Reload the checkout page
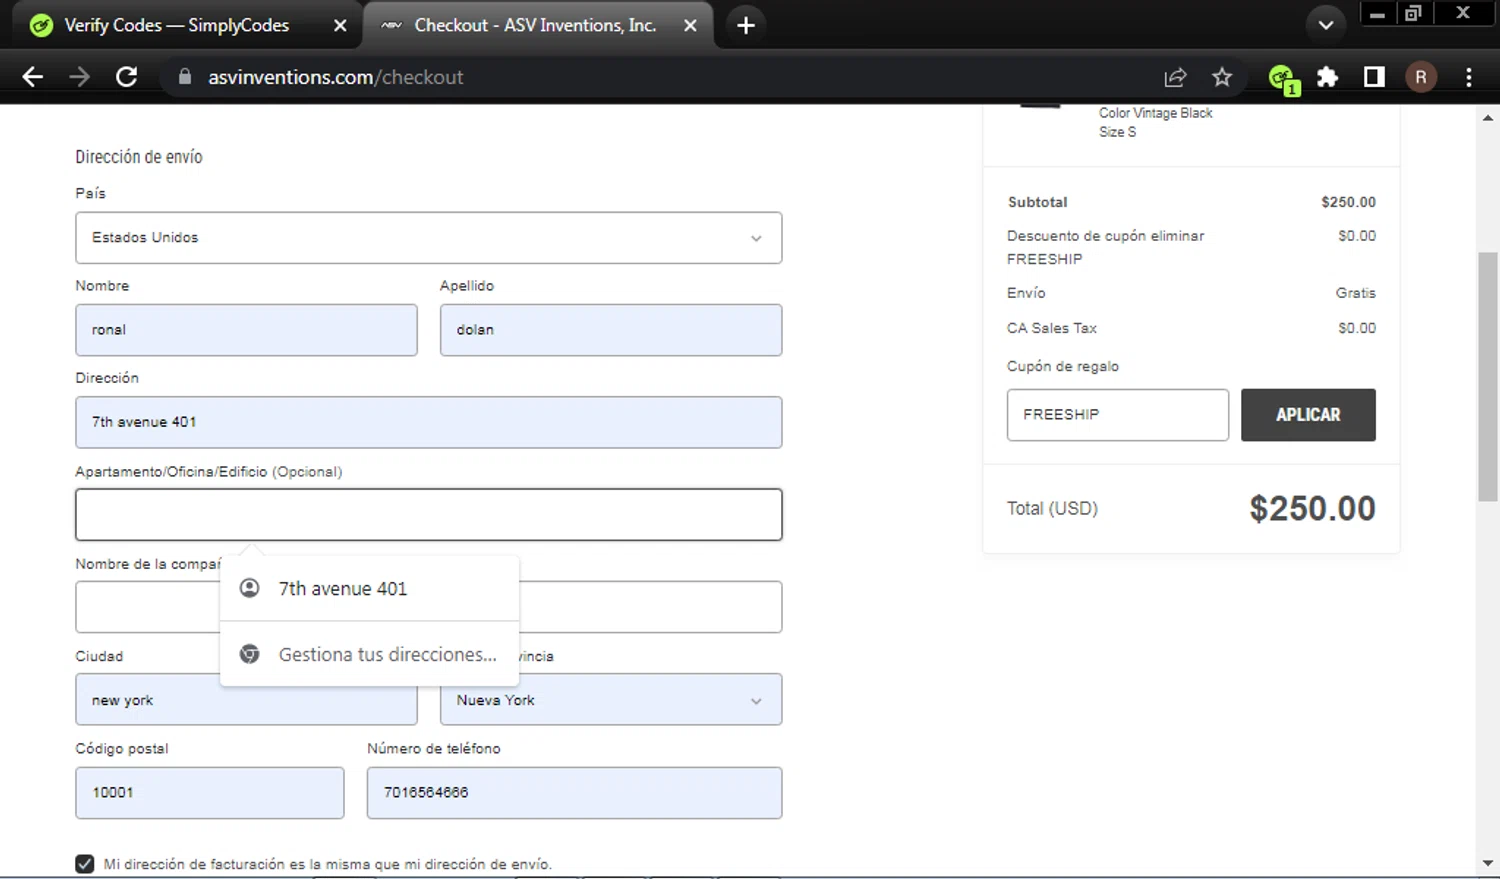Image resolution: width=1500 pixels, height=879 pixels. click(126, 77)
